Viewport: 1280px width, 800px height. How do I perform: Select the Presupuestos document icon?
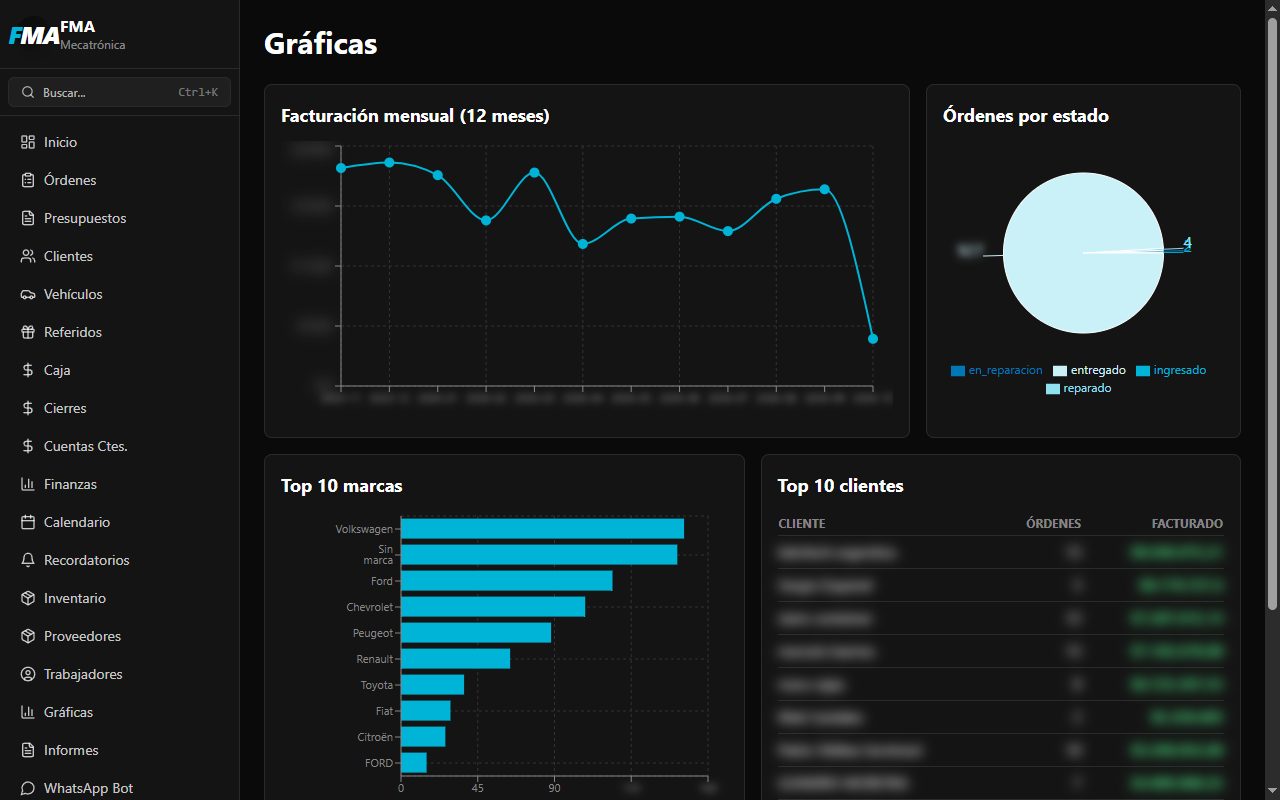click(28, 218)
